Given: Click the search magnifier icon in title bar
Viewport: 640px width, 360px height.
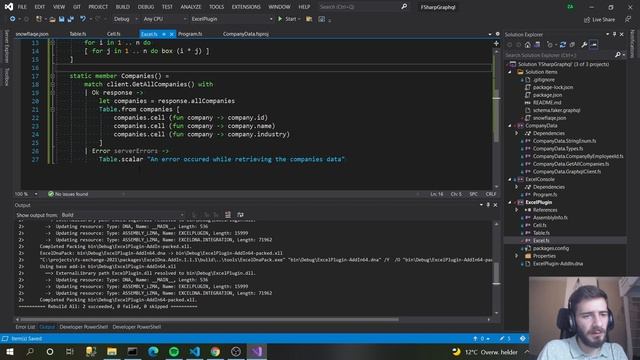Looking at the screenshot, I should 404,7.
